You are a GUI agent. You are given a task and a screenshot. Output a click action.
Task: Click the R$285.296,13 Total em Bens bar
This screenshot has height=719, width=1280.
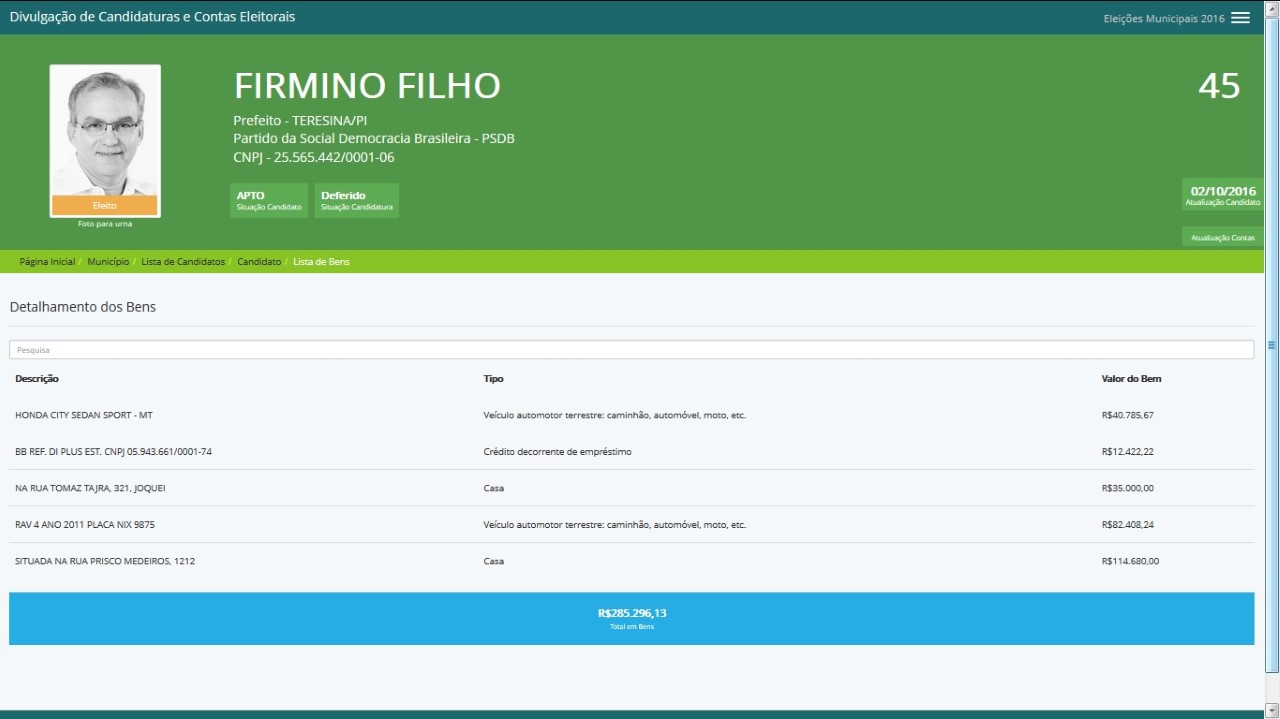click(x=631, y=618)
